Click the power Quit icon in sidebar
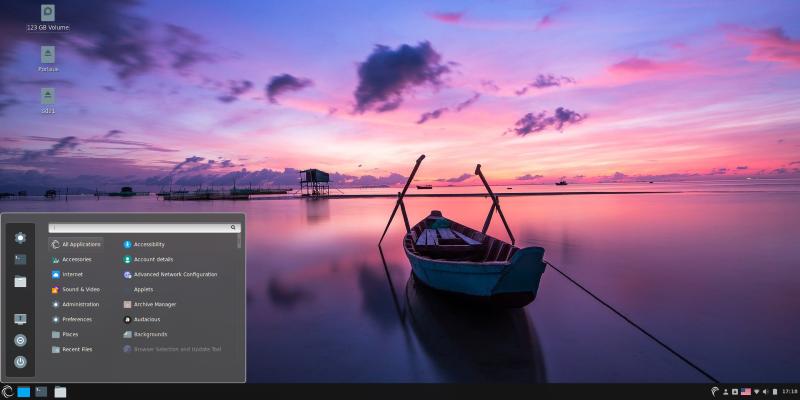 tap(20, 362)
